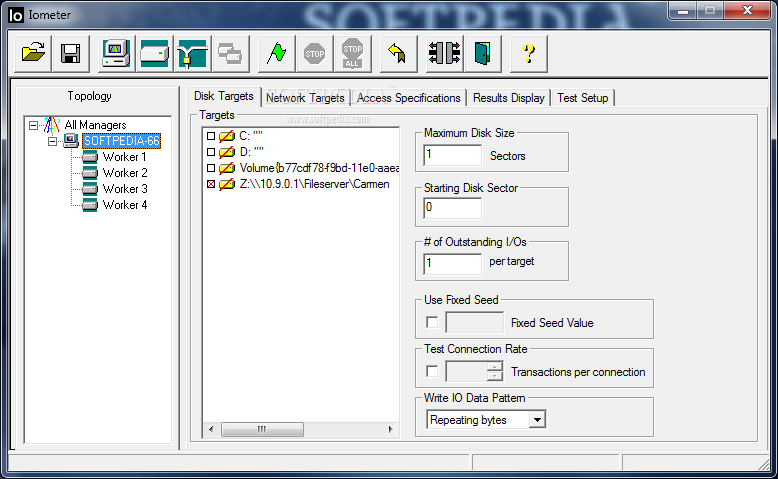Start new network worker icon
778x479 pixels.
click(x=193, y=53)
